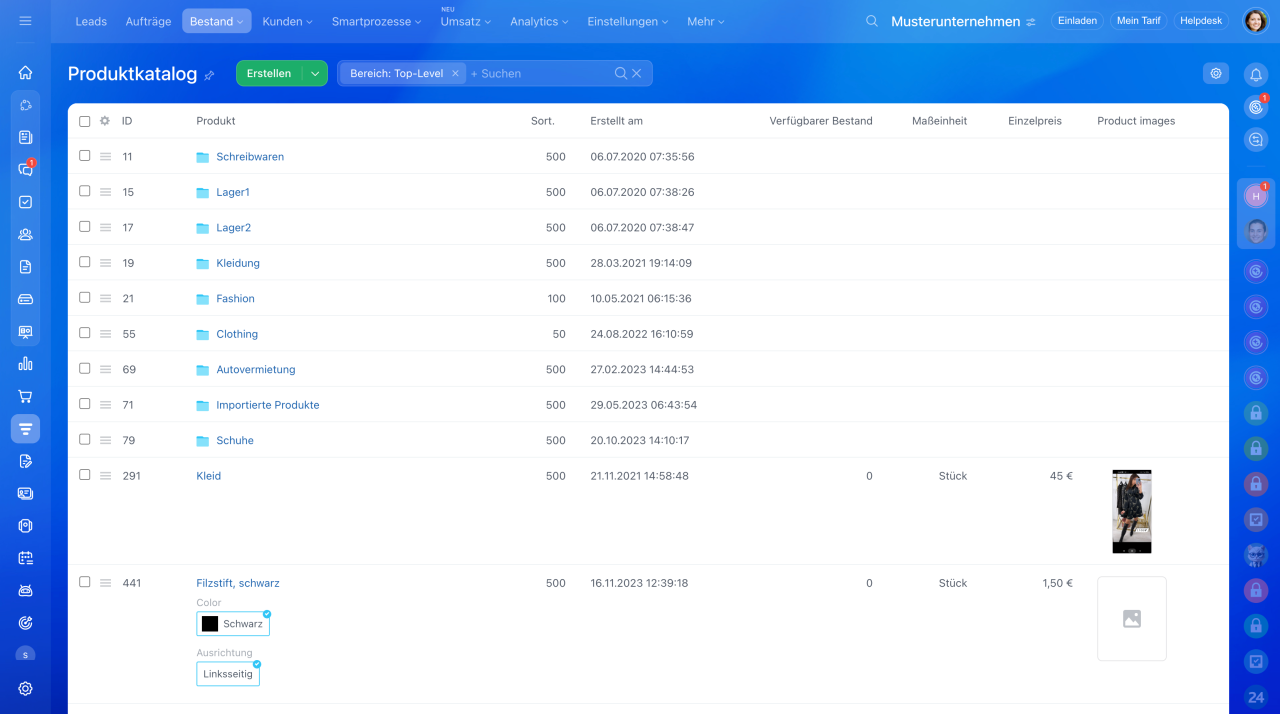Viewport: 1280px width, 714px height.
Task: Open user profile avatar at top right
Action: (x=1255, y=21)
